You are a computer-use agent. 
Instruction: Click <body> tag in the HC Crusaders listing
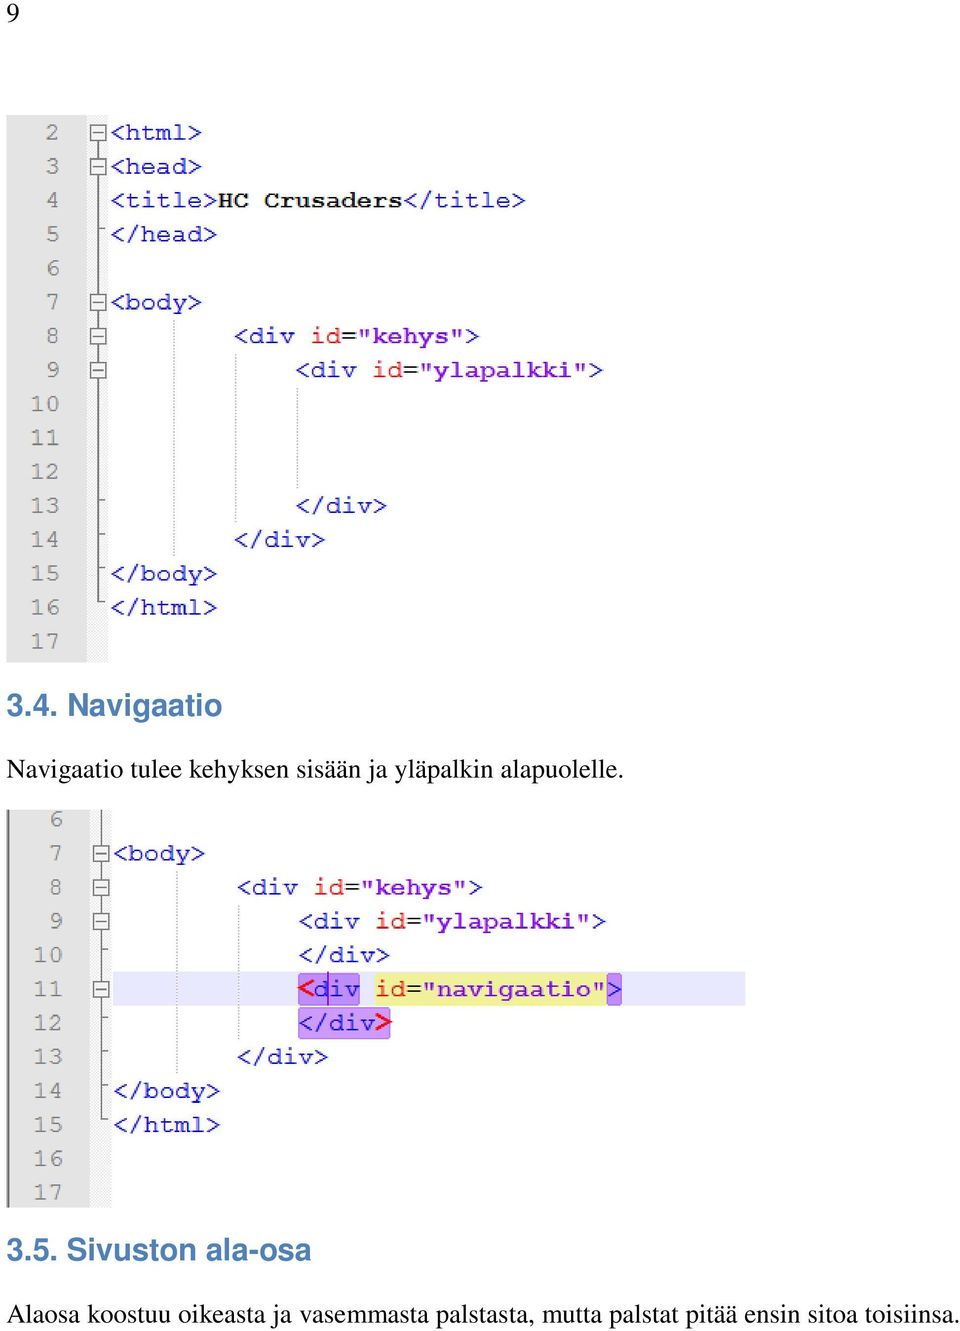(x=156, y=302)
